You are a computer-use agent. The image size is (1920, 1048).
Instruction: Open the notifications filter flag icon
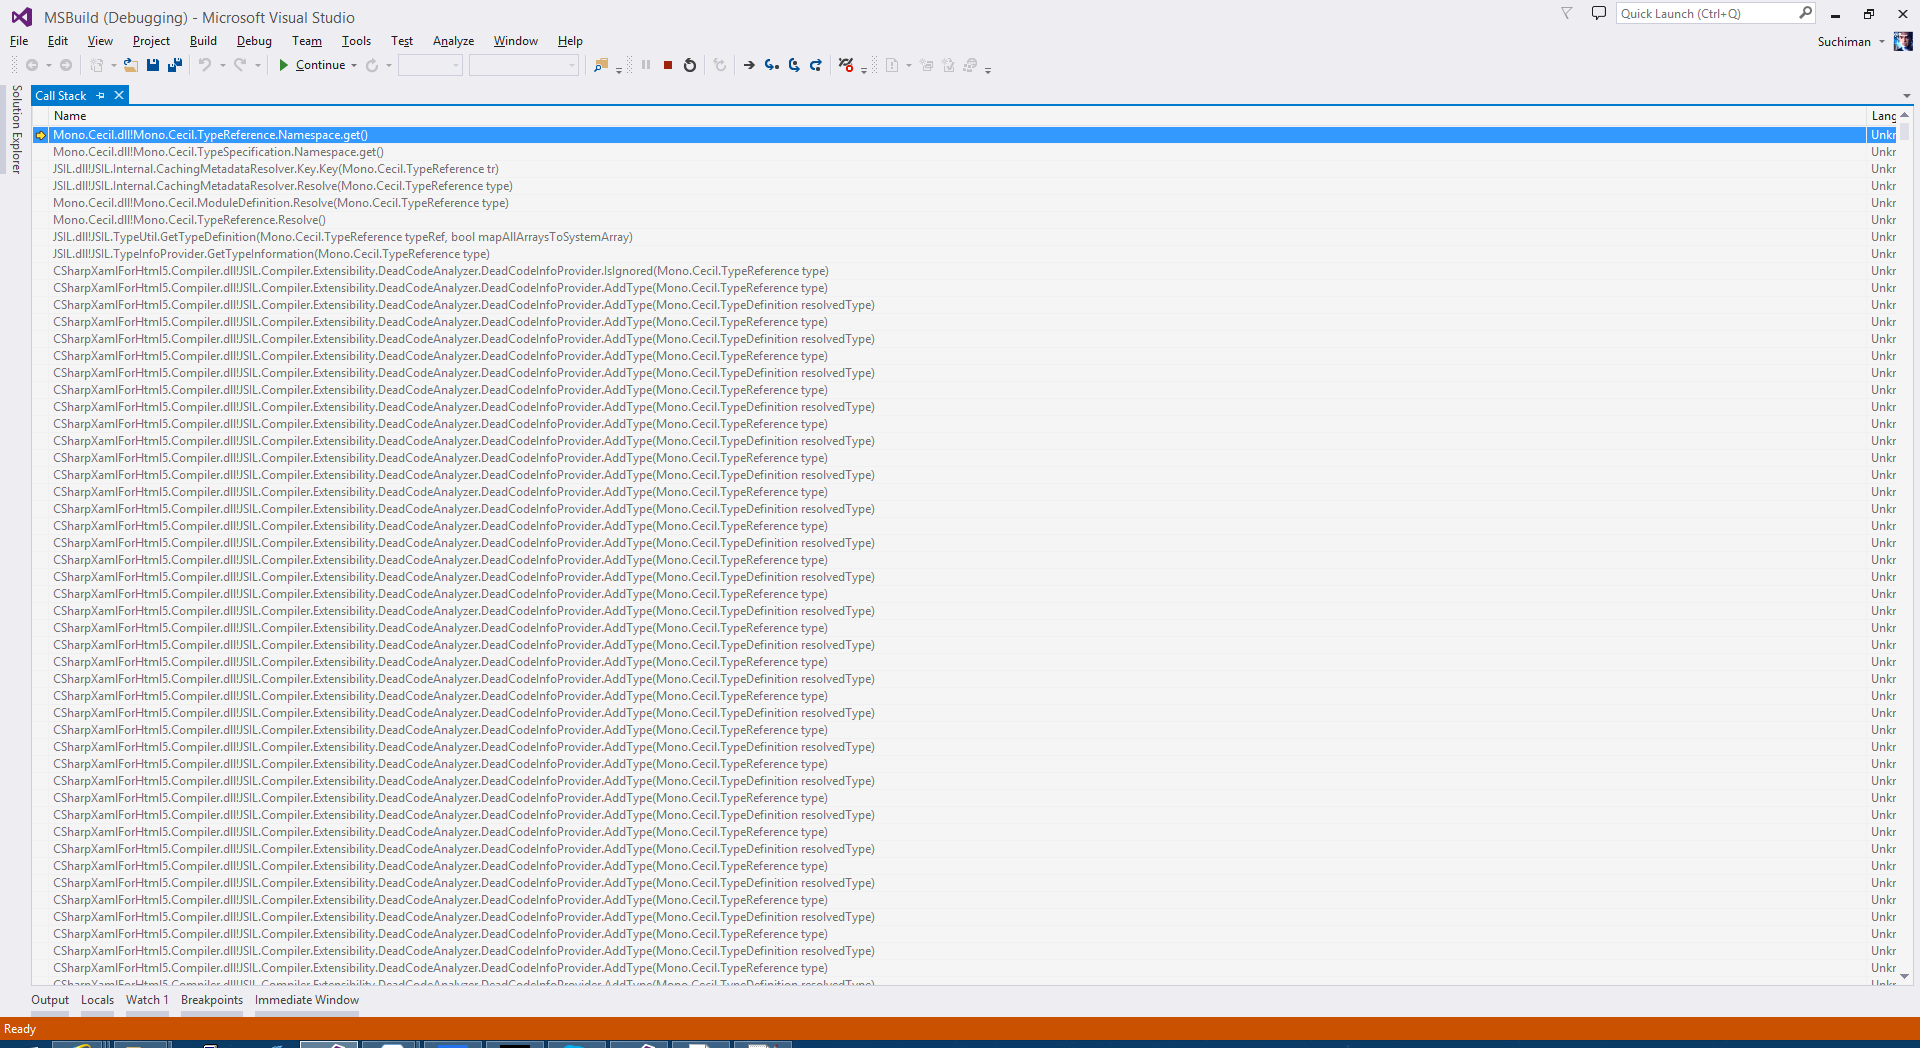pyautogui.click(x=1567, y=13)
